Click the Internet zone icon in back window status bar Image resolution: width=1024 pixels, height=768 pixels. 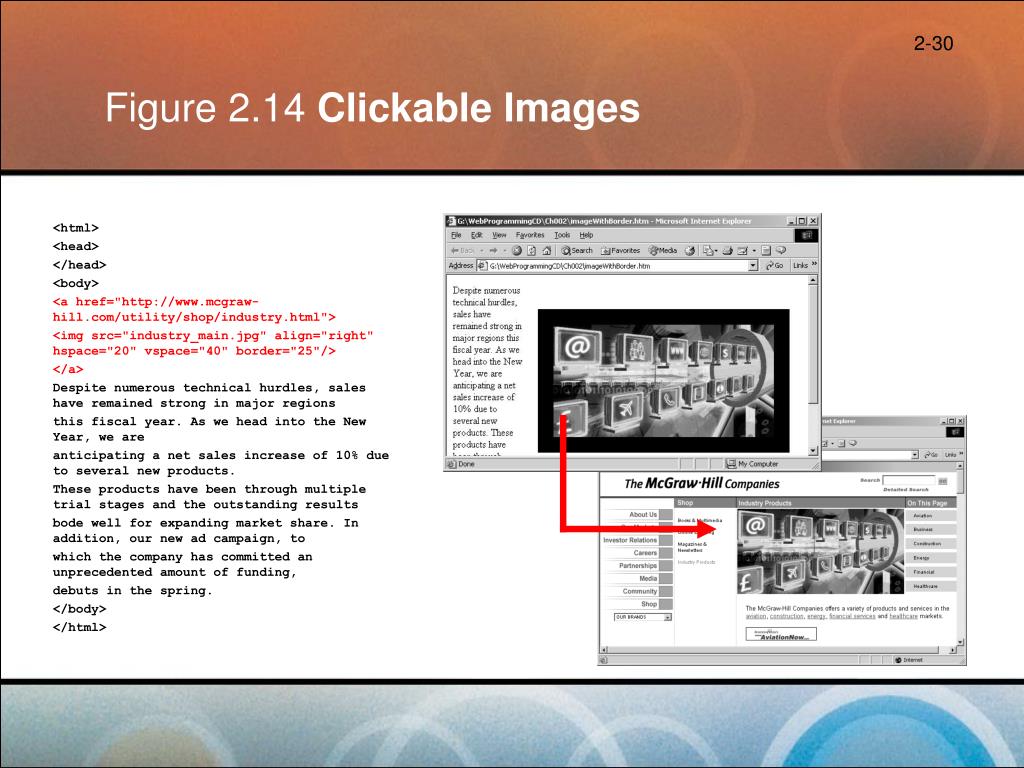(899, 660)
